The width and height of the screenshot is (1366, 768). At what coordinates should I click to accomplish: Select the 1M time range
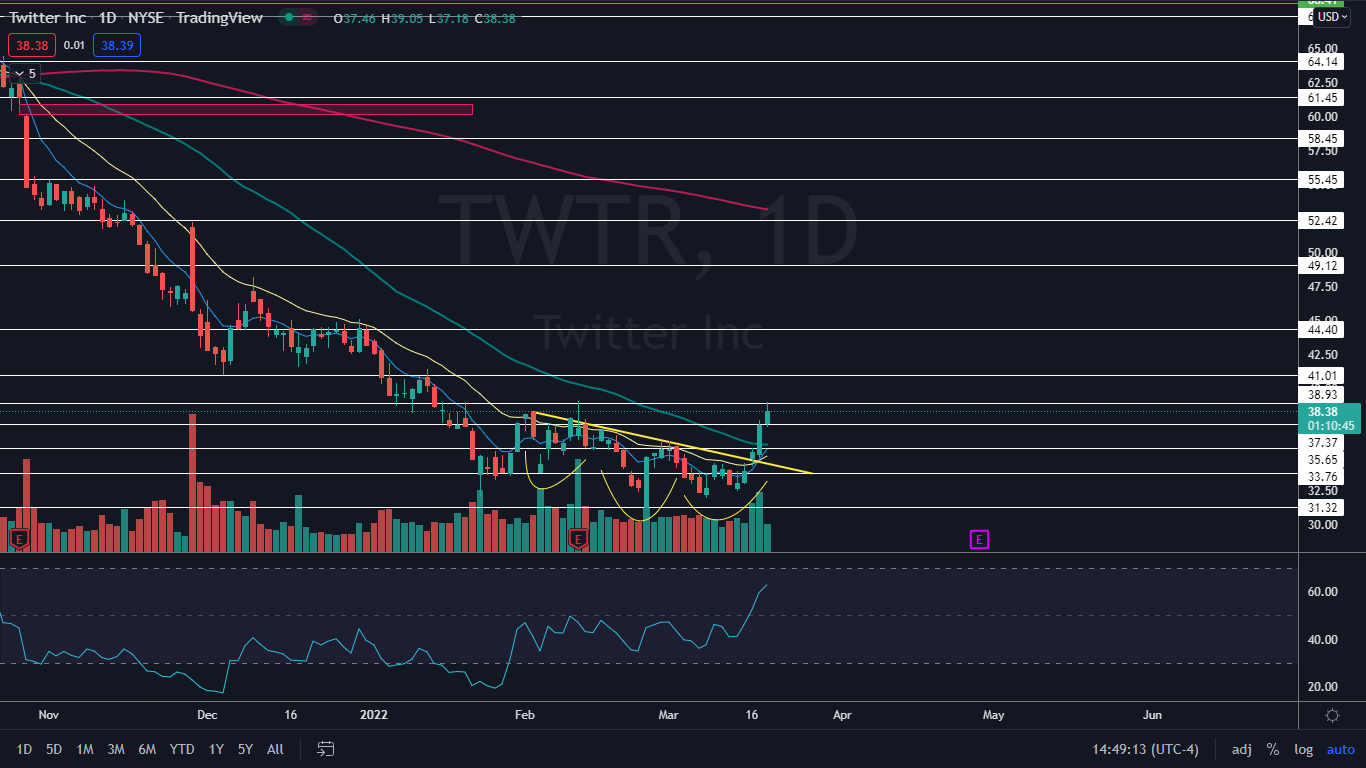tap(85, 749)
